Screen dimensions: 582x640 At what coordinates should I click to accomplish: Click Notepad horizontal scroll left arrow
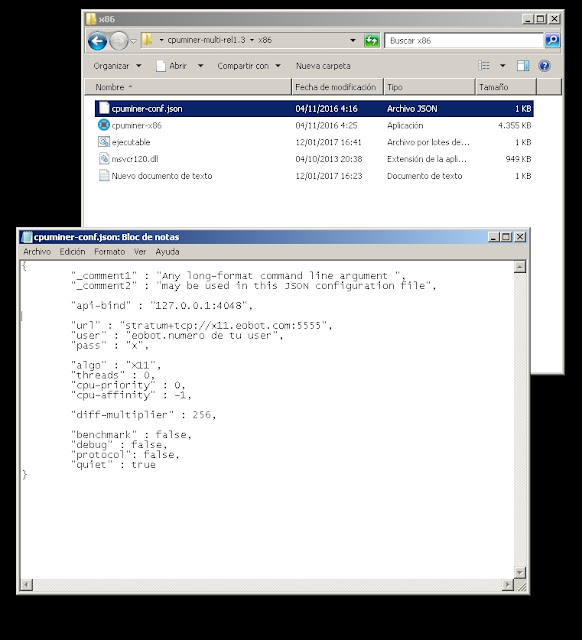click(27, 585)
